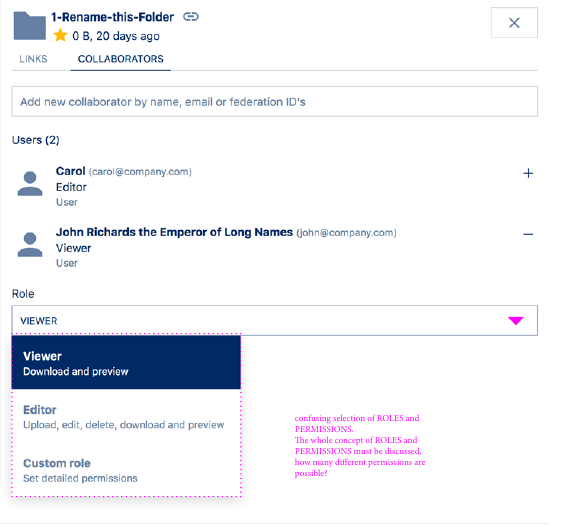564x527 pixels.
Task: Open the Role dropdown showing VIEWER
Action: [x=274, y=321]
